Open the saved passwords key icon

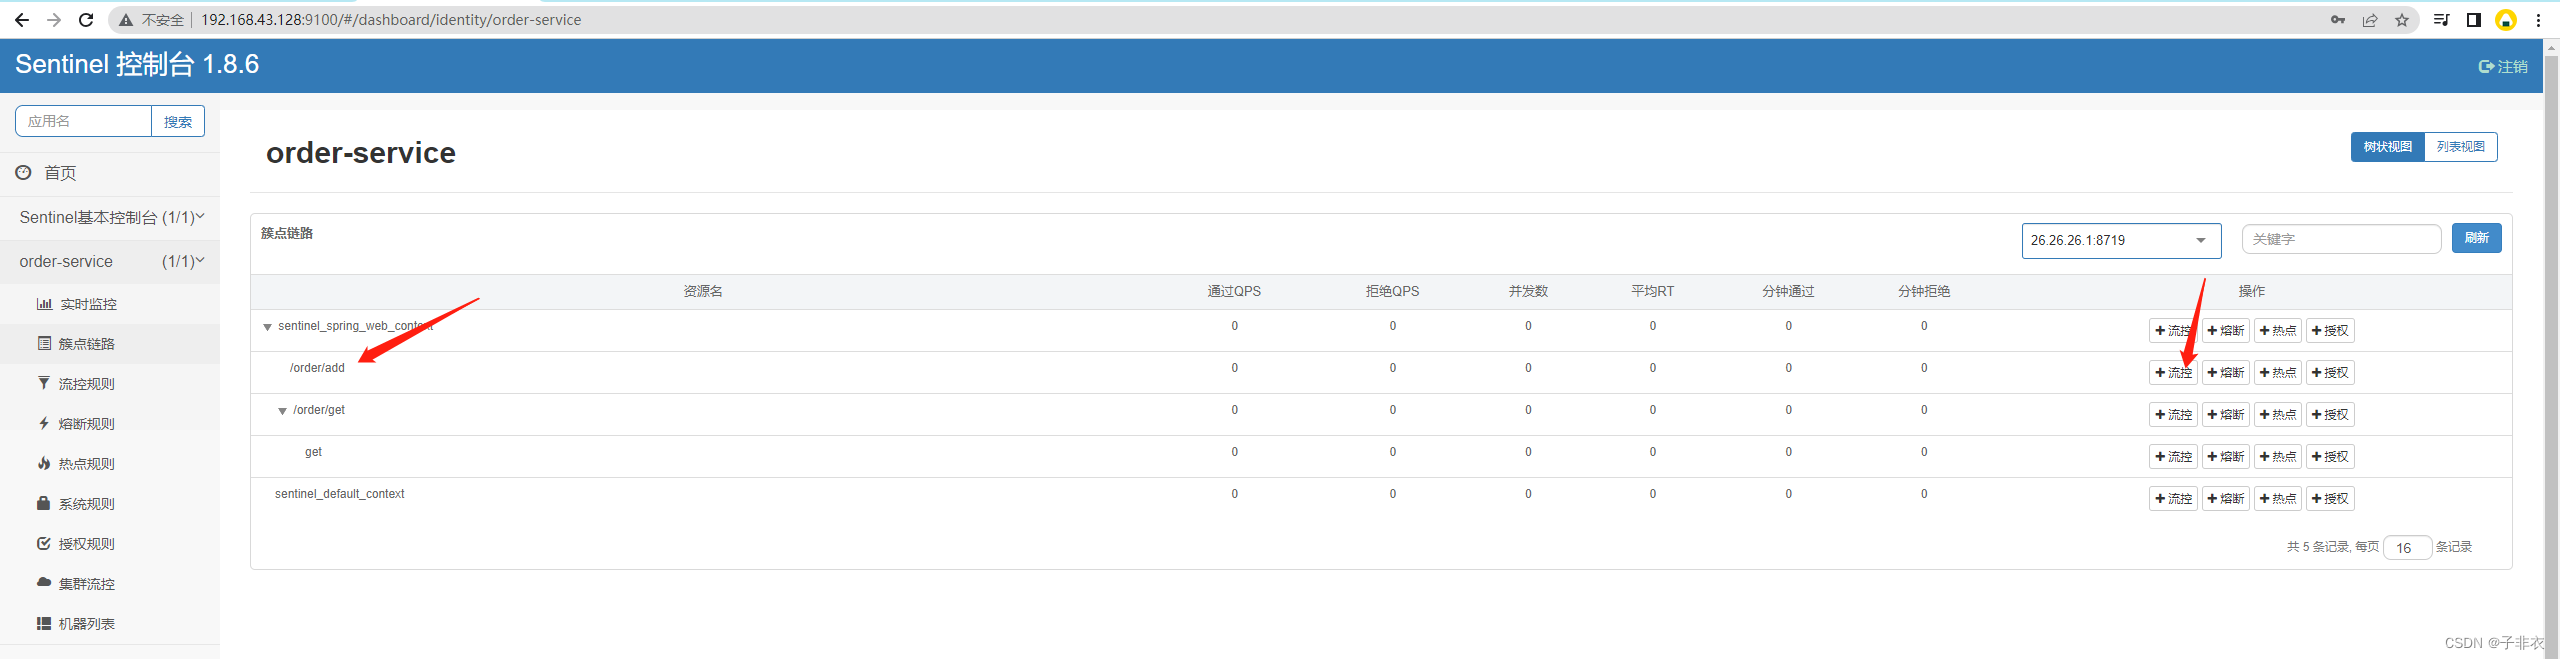click(2338, 20)
